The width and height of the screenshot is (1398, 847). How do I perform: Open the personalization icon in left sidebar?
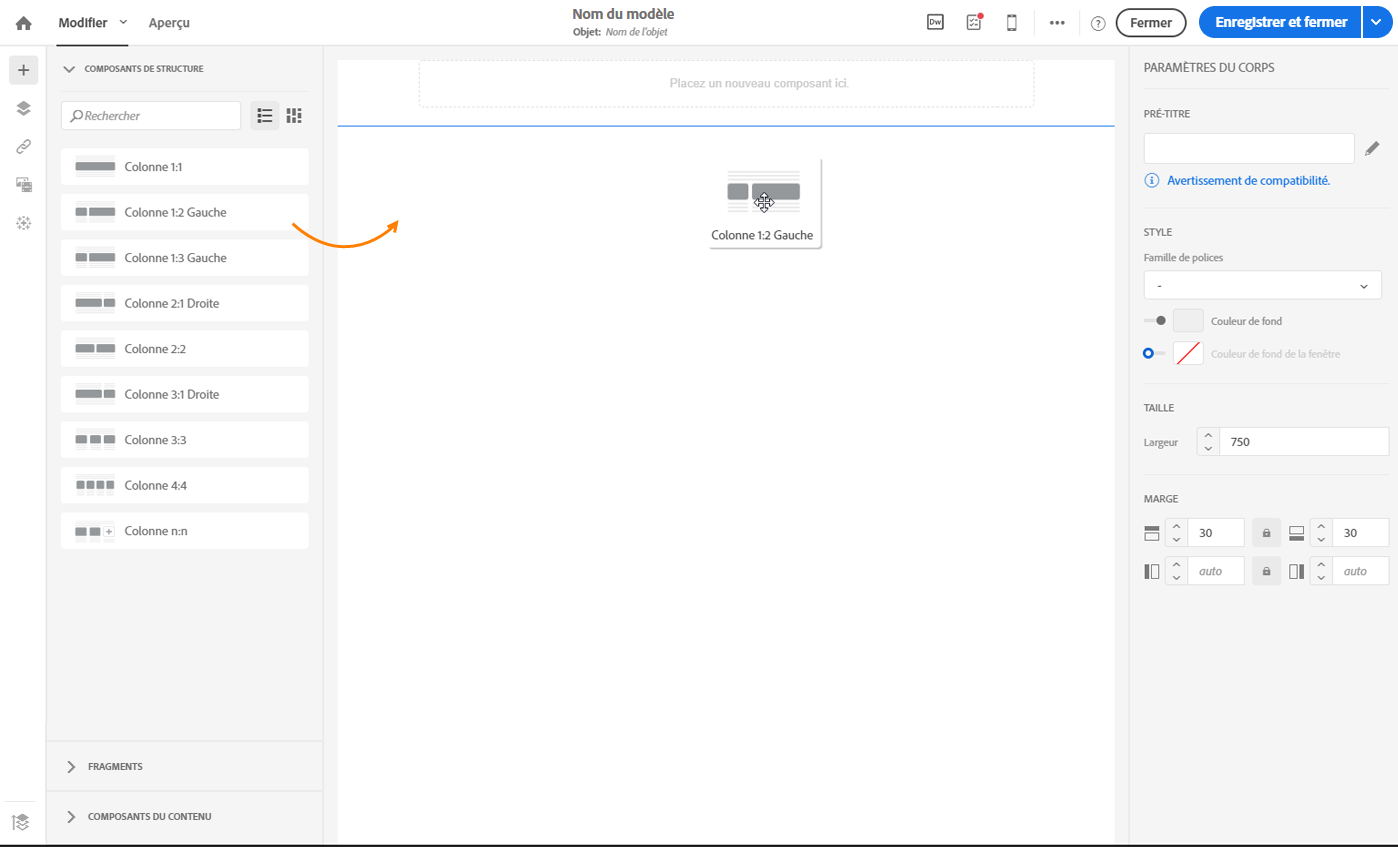24,223
